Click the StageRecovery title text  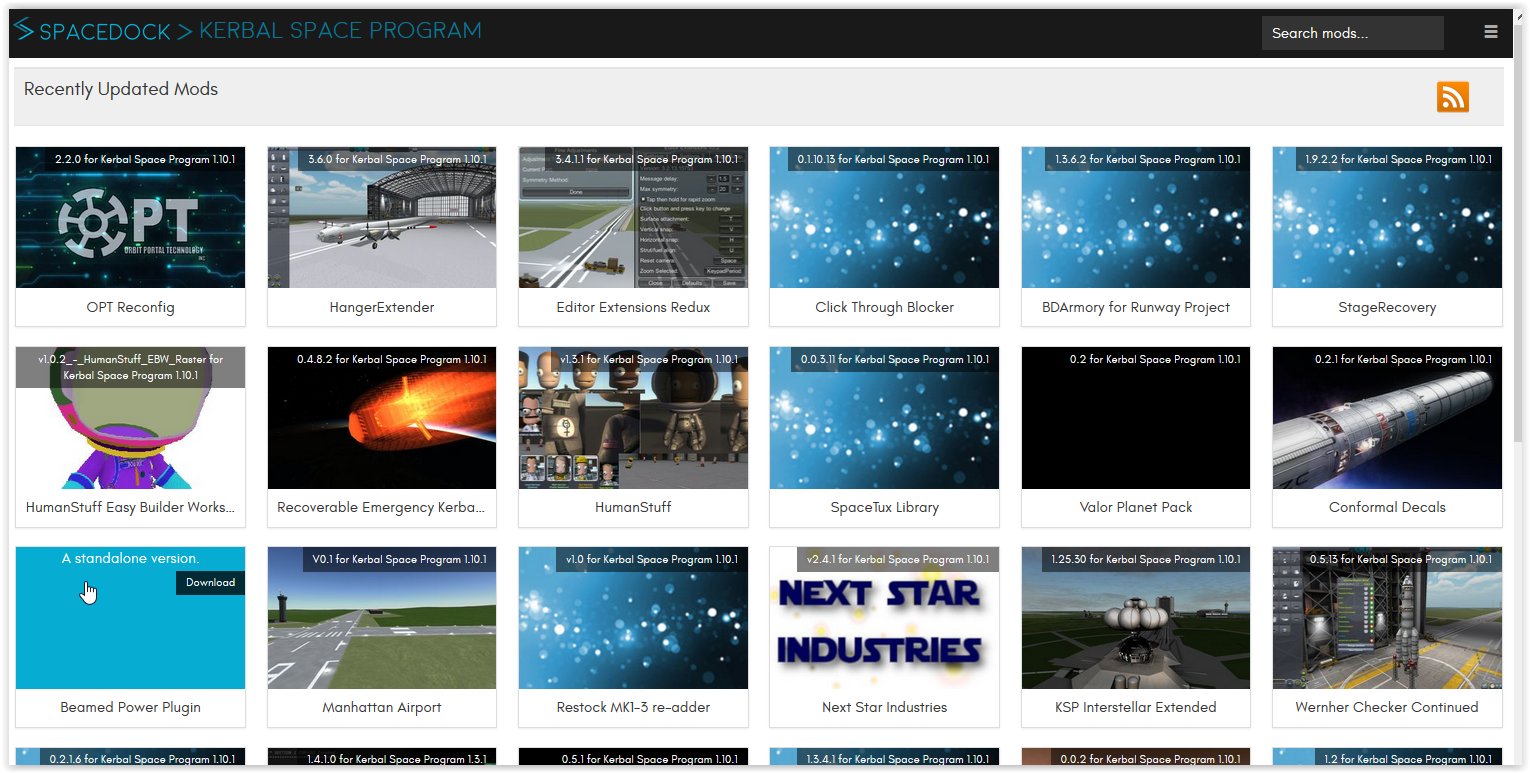(x=1387, y=307)
